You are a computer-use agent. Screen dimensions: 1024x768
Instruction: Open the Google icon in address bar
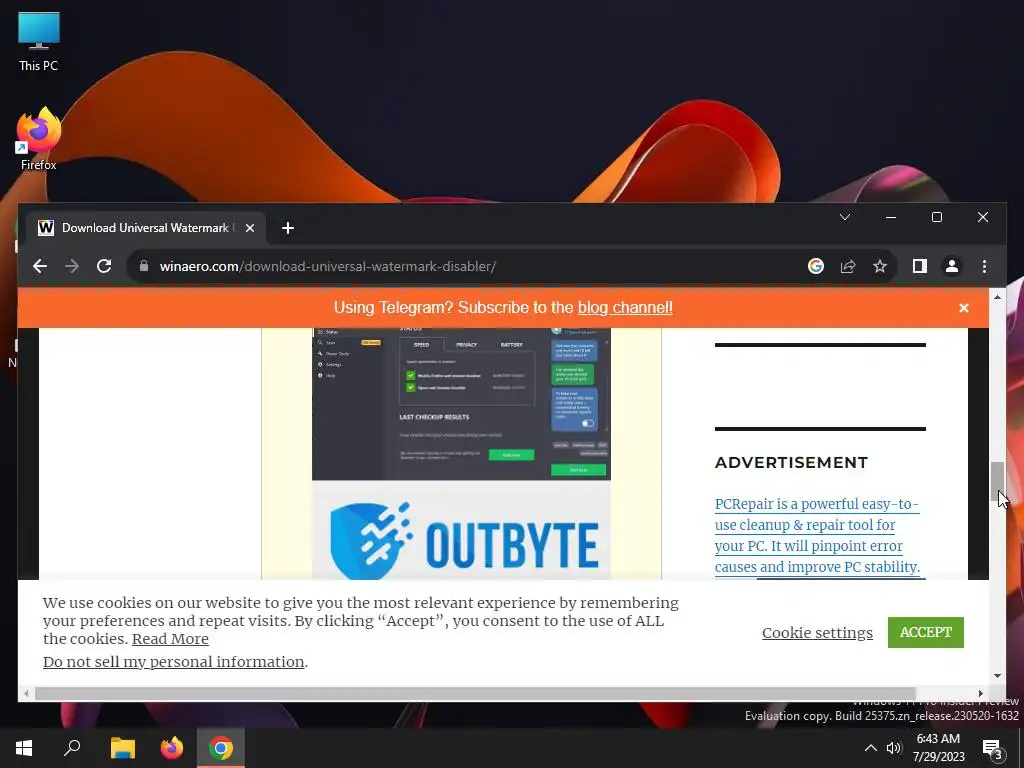pos(816,266)
